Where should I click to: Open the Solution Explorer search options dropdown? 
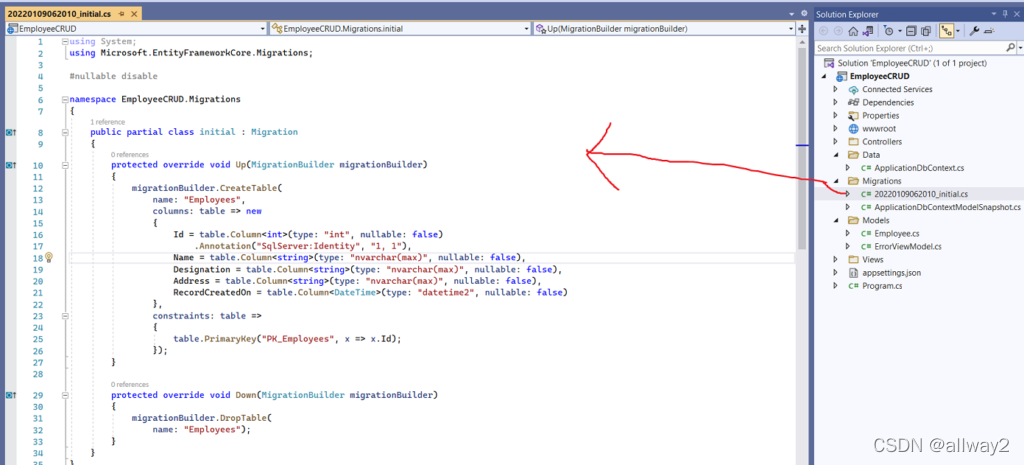(1020, 48)
